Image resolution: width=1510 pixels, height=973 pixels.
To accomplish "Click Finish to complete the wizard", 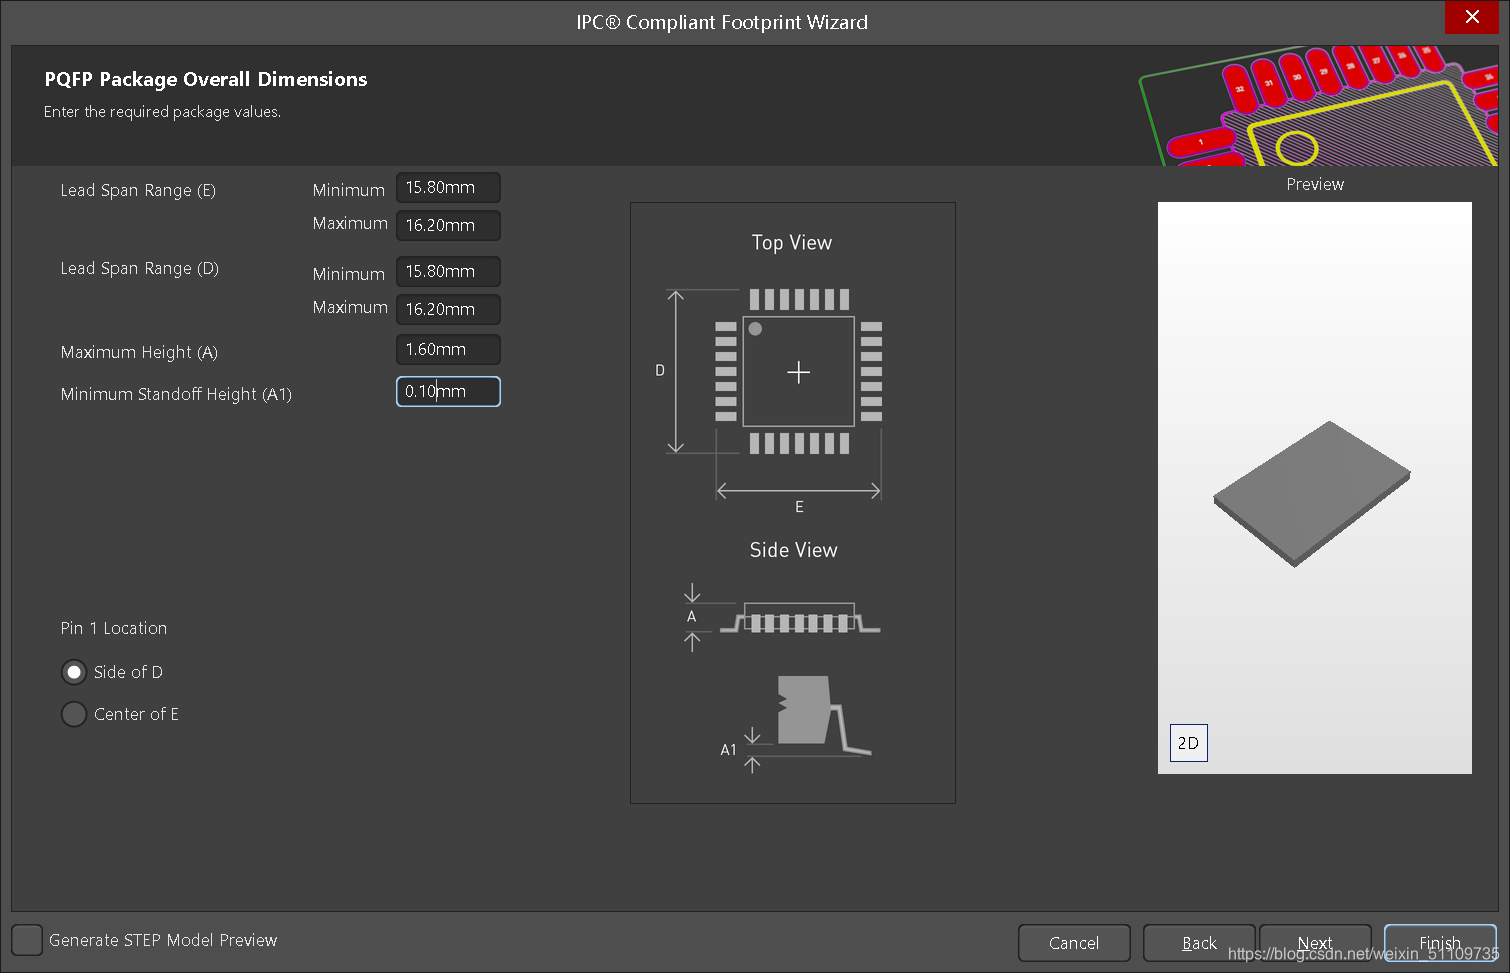I will pyautogui.click(x=1440, y=943).
